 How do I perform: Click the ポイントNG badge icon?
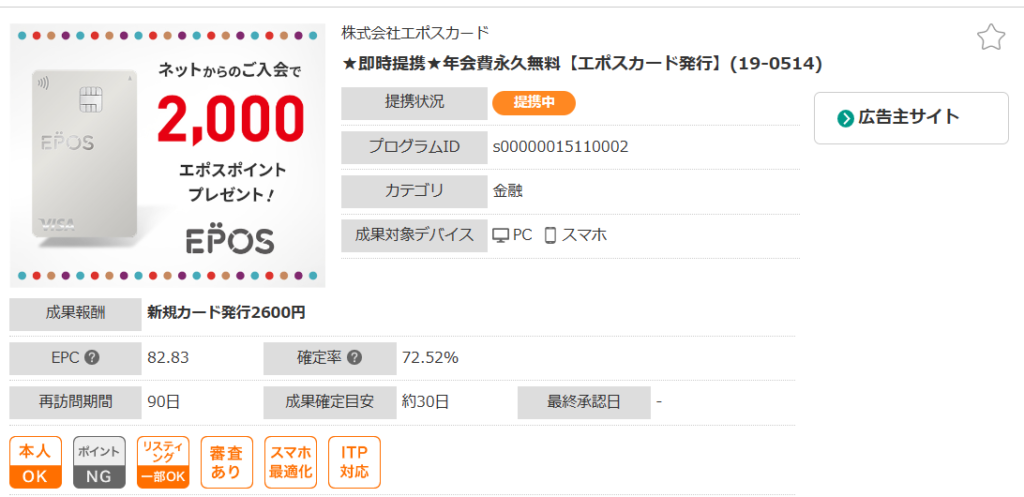(99, 462)
